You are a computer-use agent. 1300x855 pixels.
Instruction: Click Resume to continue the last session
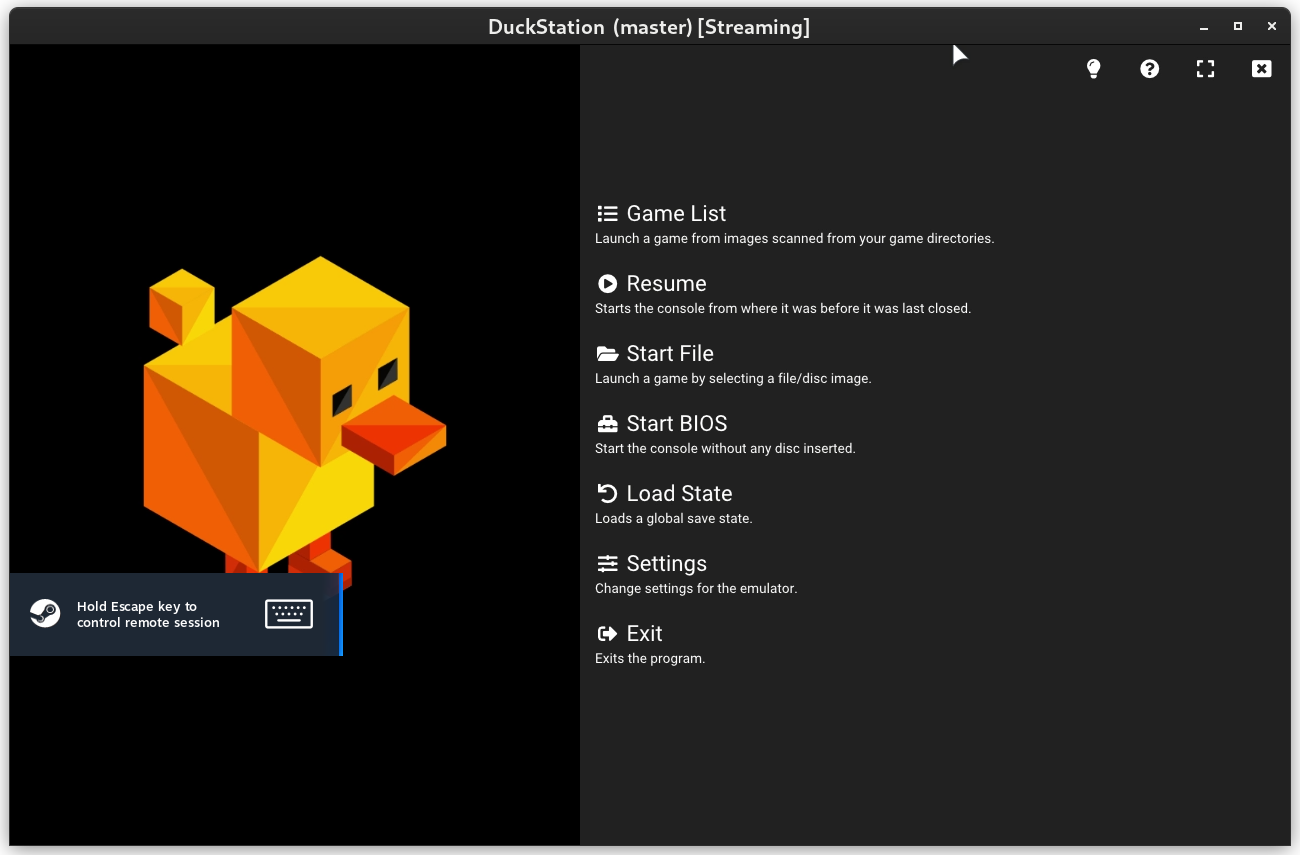click(x=665, y=283)
